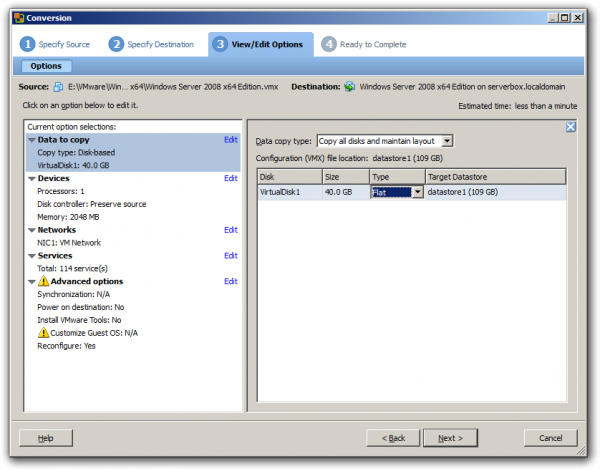
Task: Click the Cancel button
Action: [551, 438]
